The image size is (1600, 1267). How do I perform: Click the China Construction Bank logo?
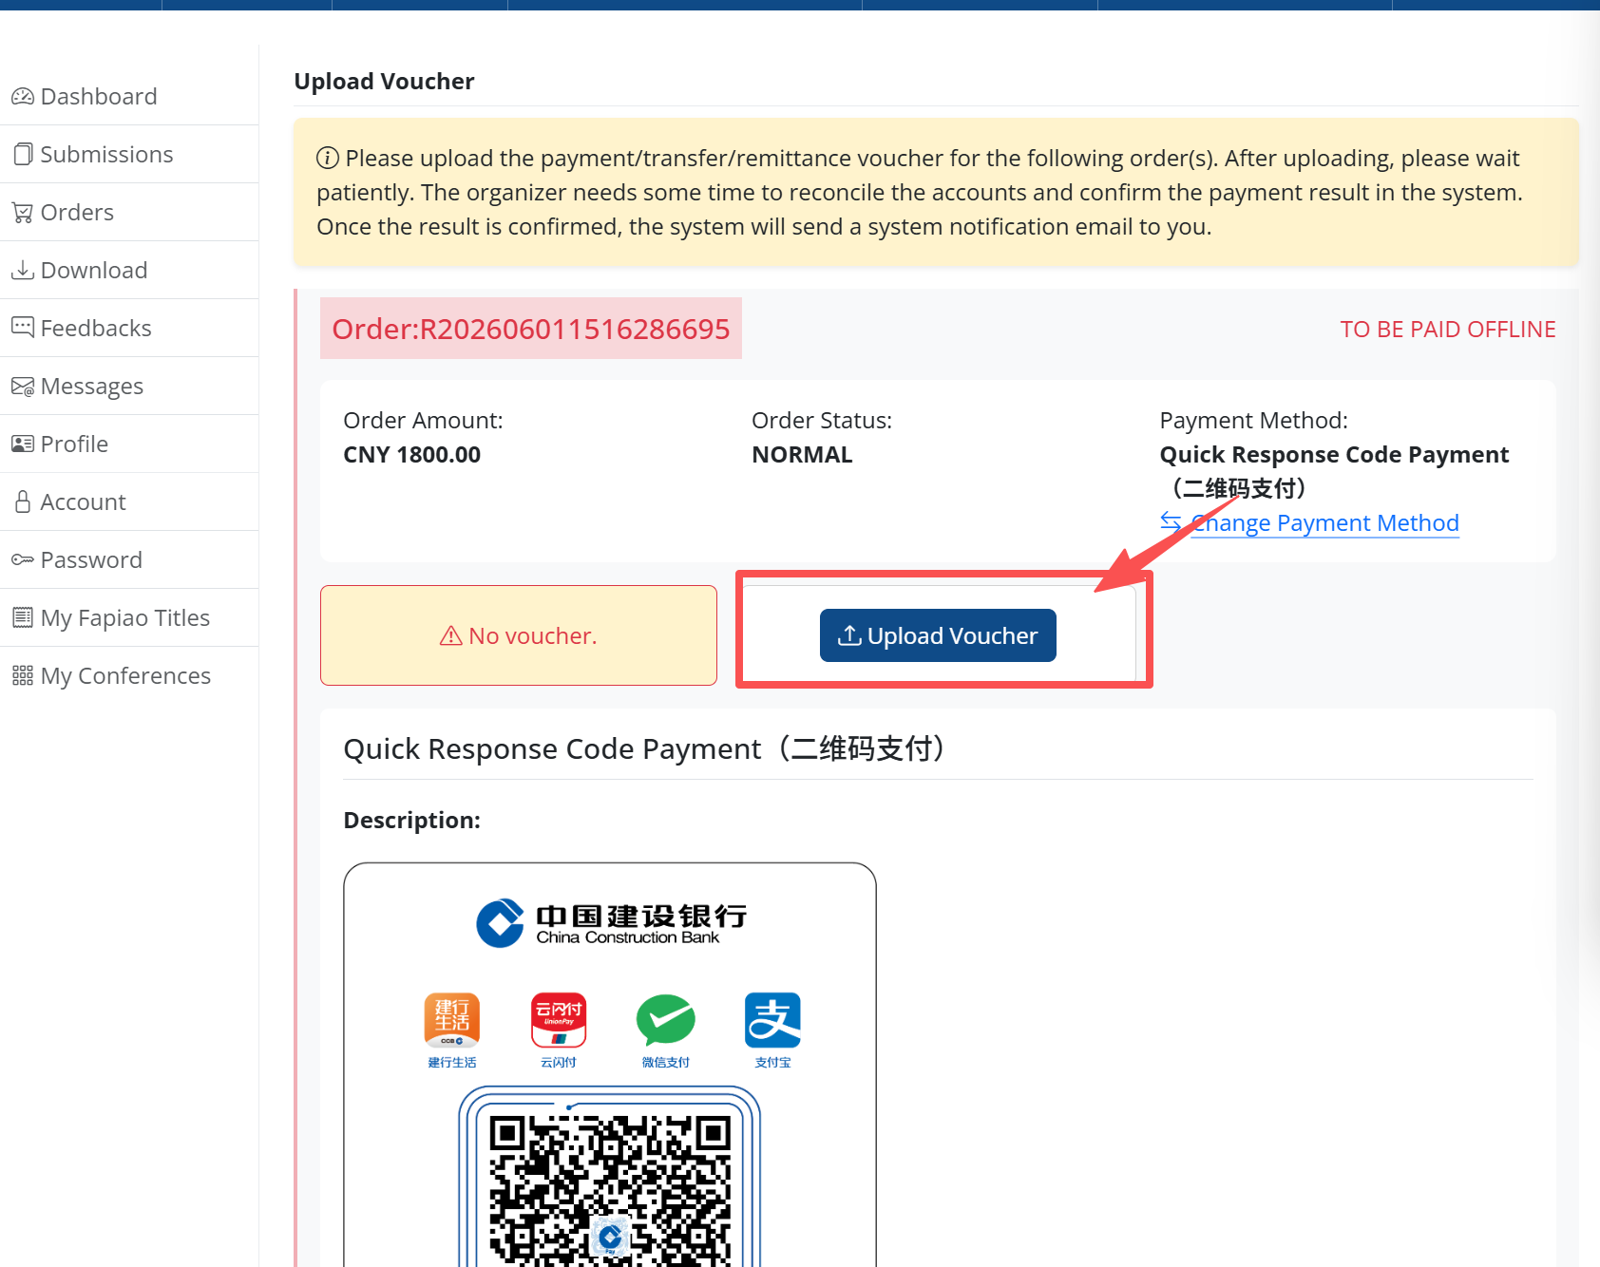click(x=611, y=922)
